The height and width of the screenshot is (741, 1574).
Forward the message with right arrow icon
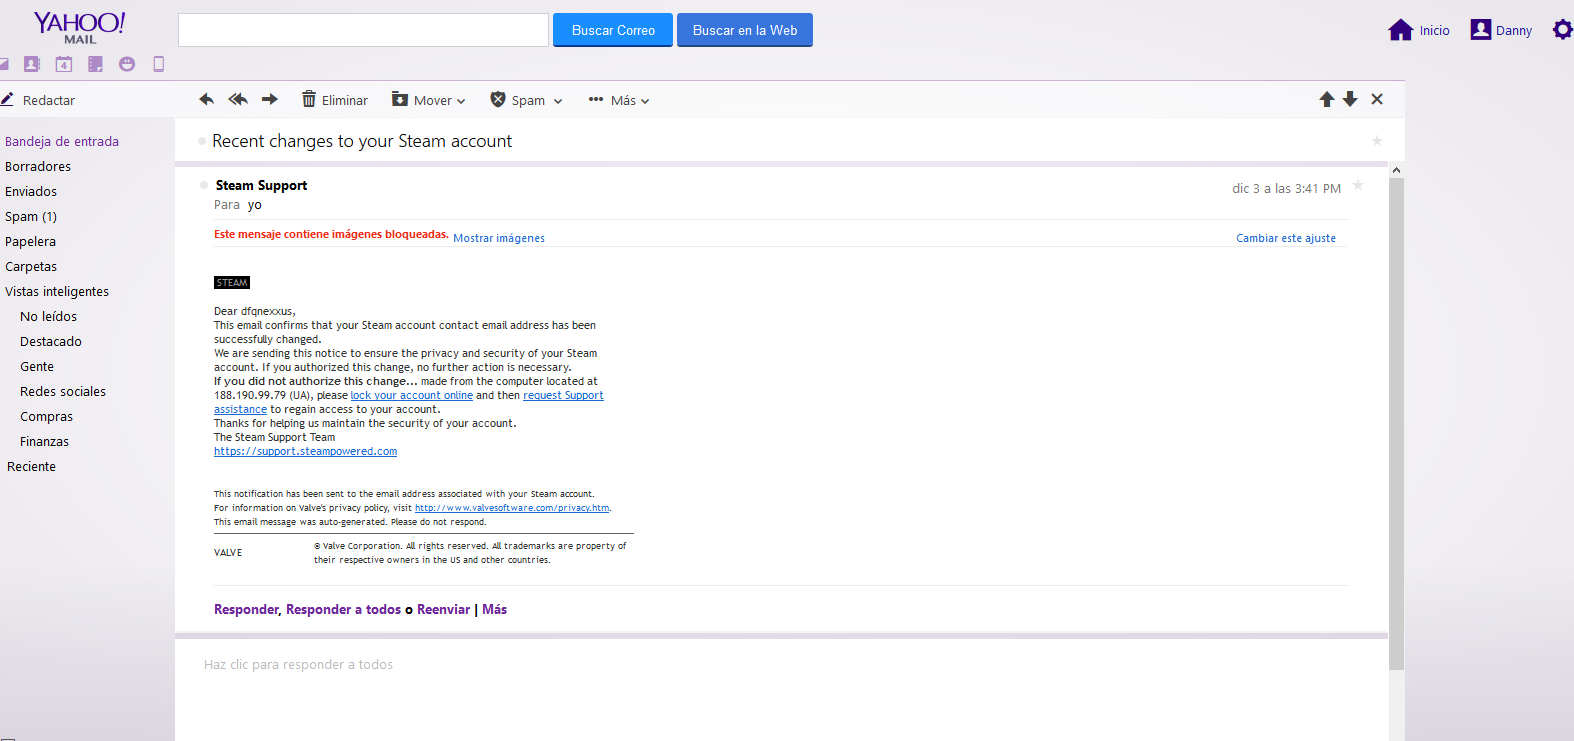point(270,99)
